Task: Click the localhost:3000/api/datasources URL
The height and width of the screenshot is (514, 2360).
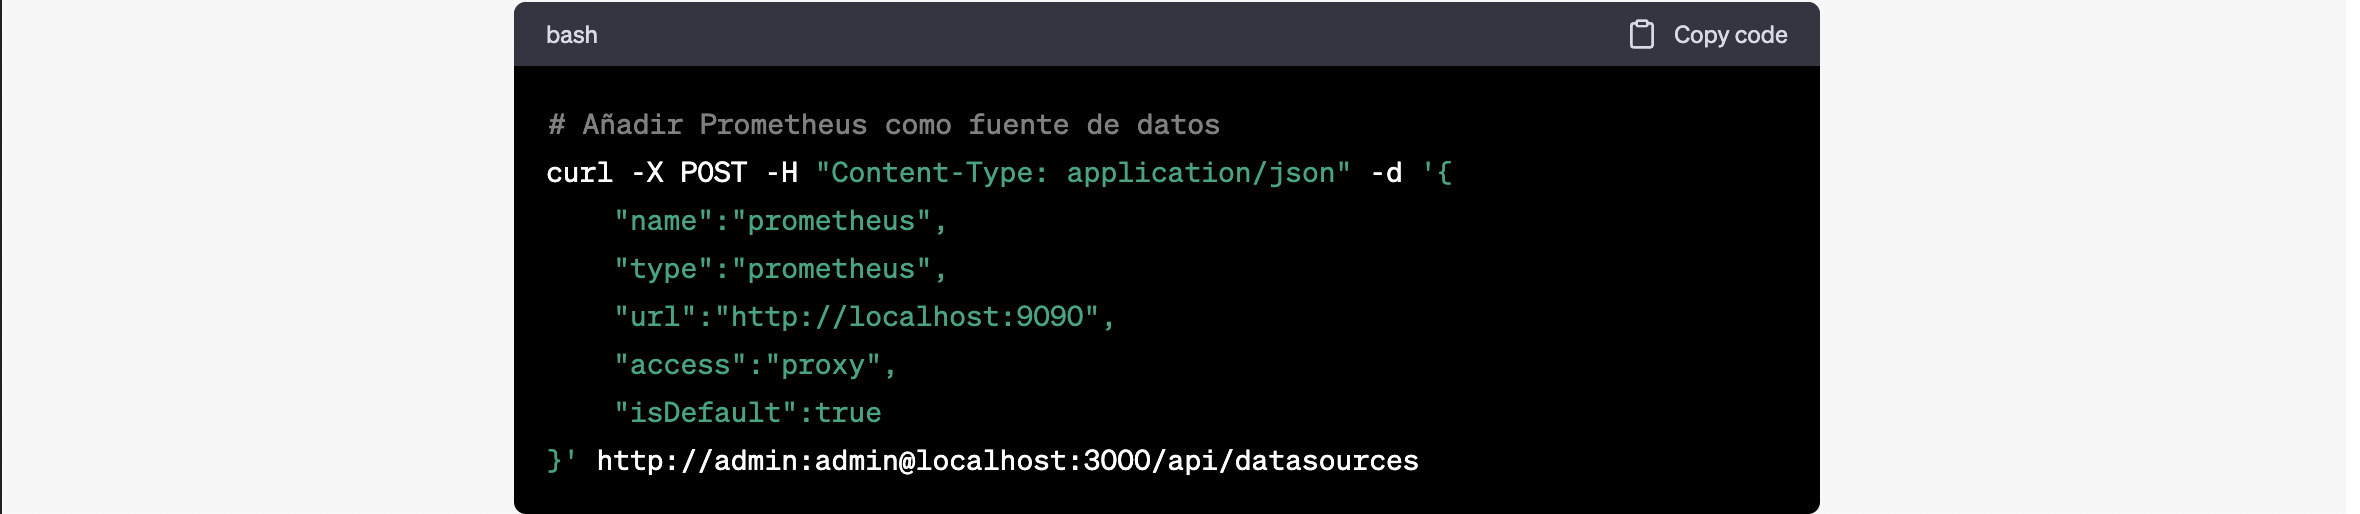Action: [x=1007, y=461]
